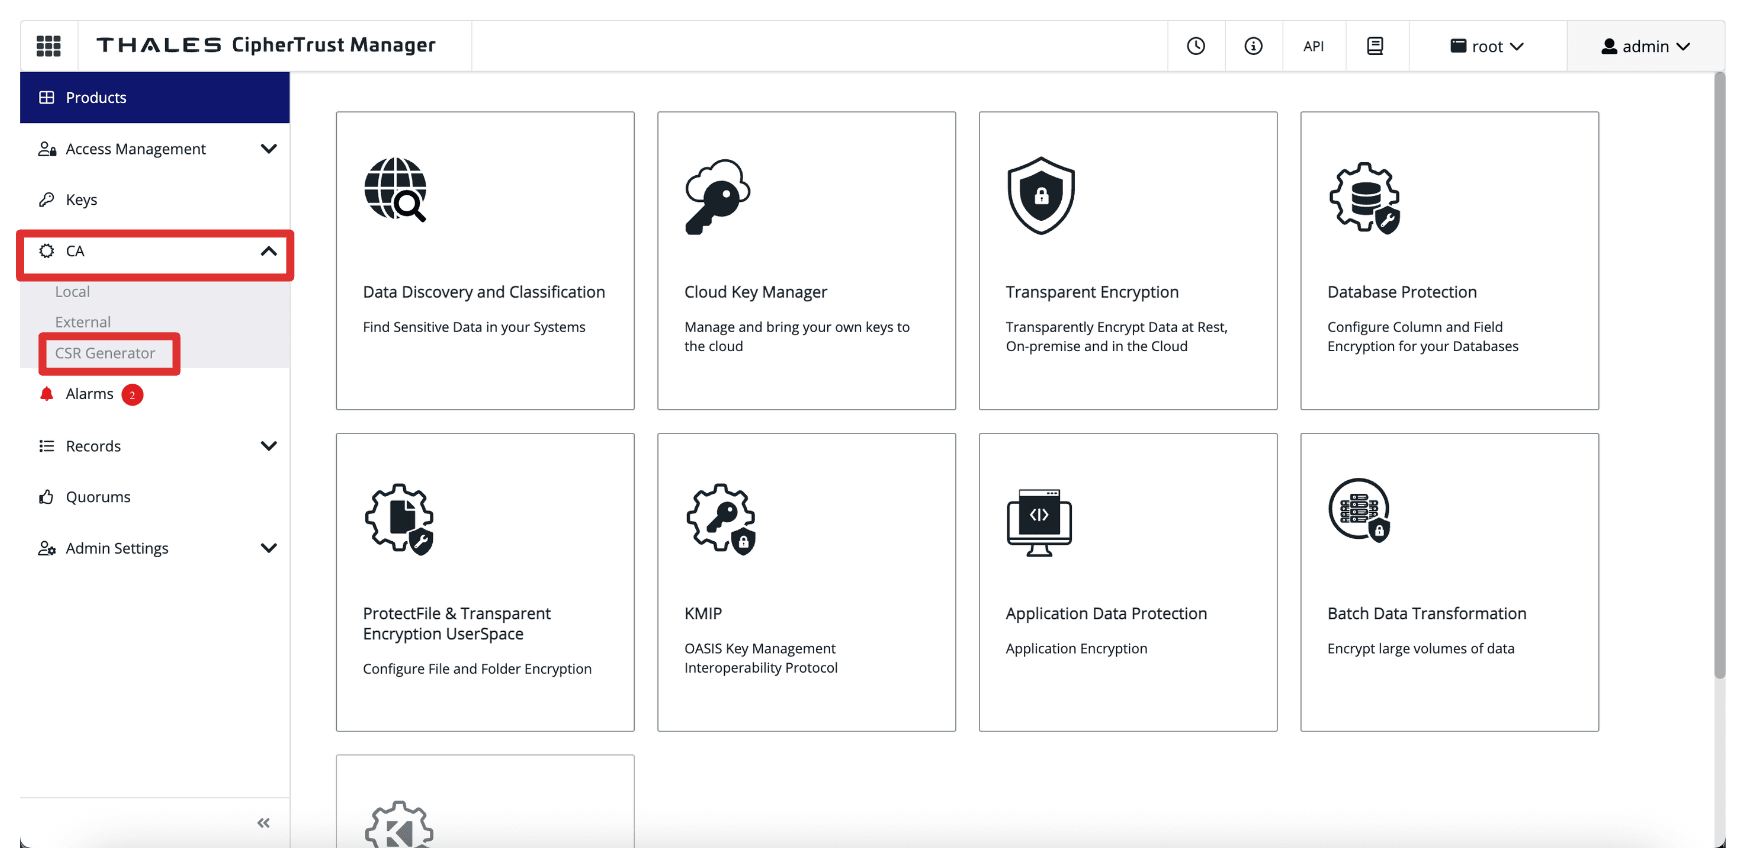The image size is (1745, 868).
Task: Open the info circle icon
Action: click(1254, 46)
